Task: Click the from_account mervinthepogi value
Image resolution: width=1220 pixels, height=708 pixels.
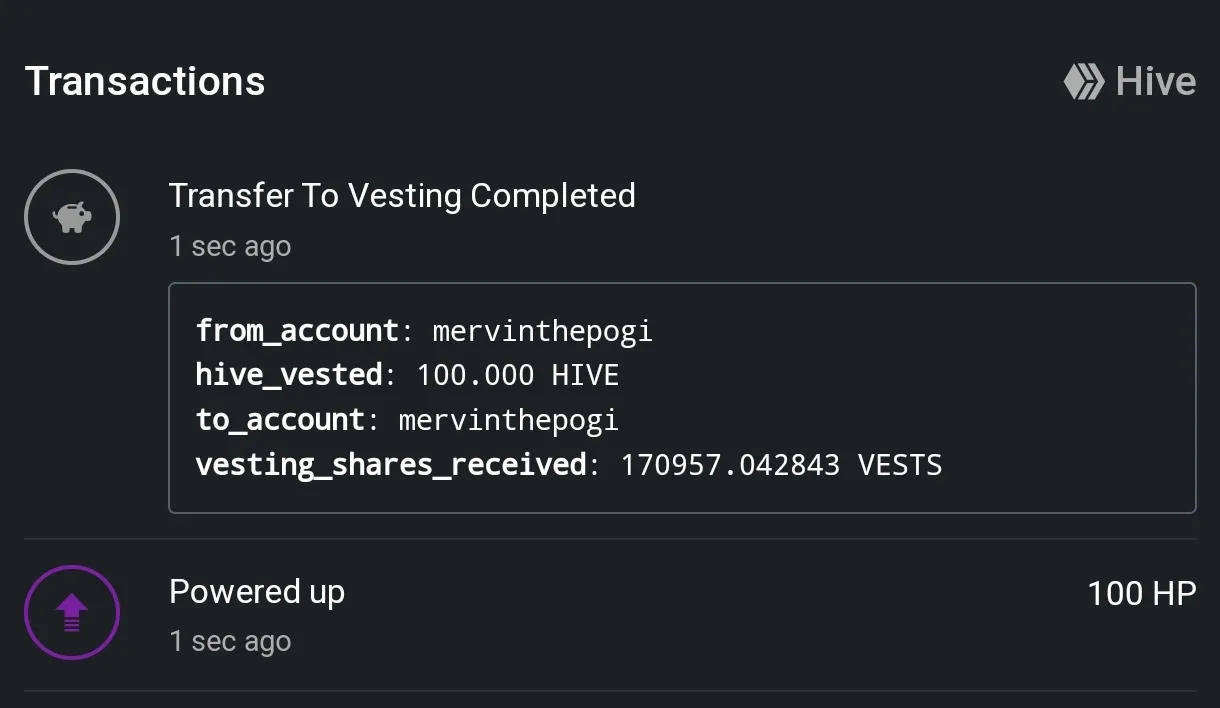Action: point(543,330)
